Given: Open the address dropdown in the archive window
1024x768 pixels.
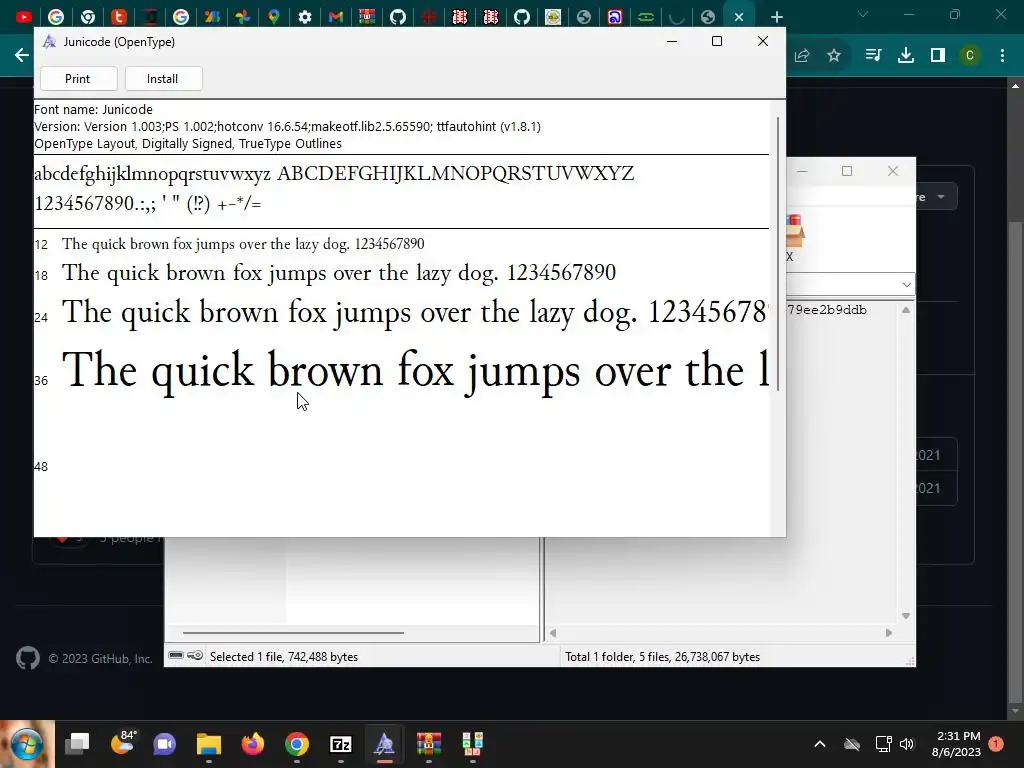Looking at the screenshot, I should click(906, 285).
